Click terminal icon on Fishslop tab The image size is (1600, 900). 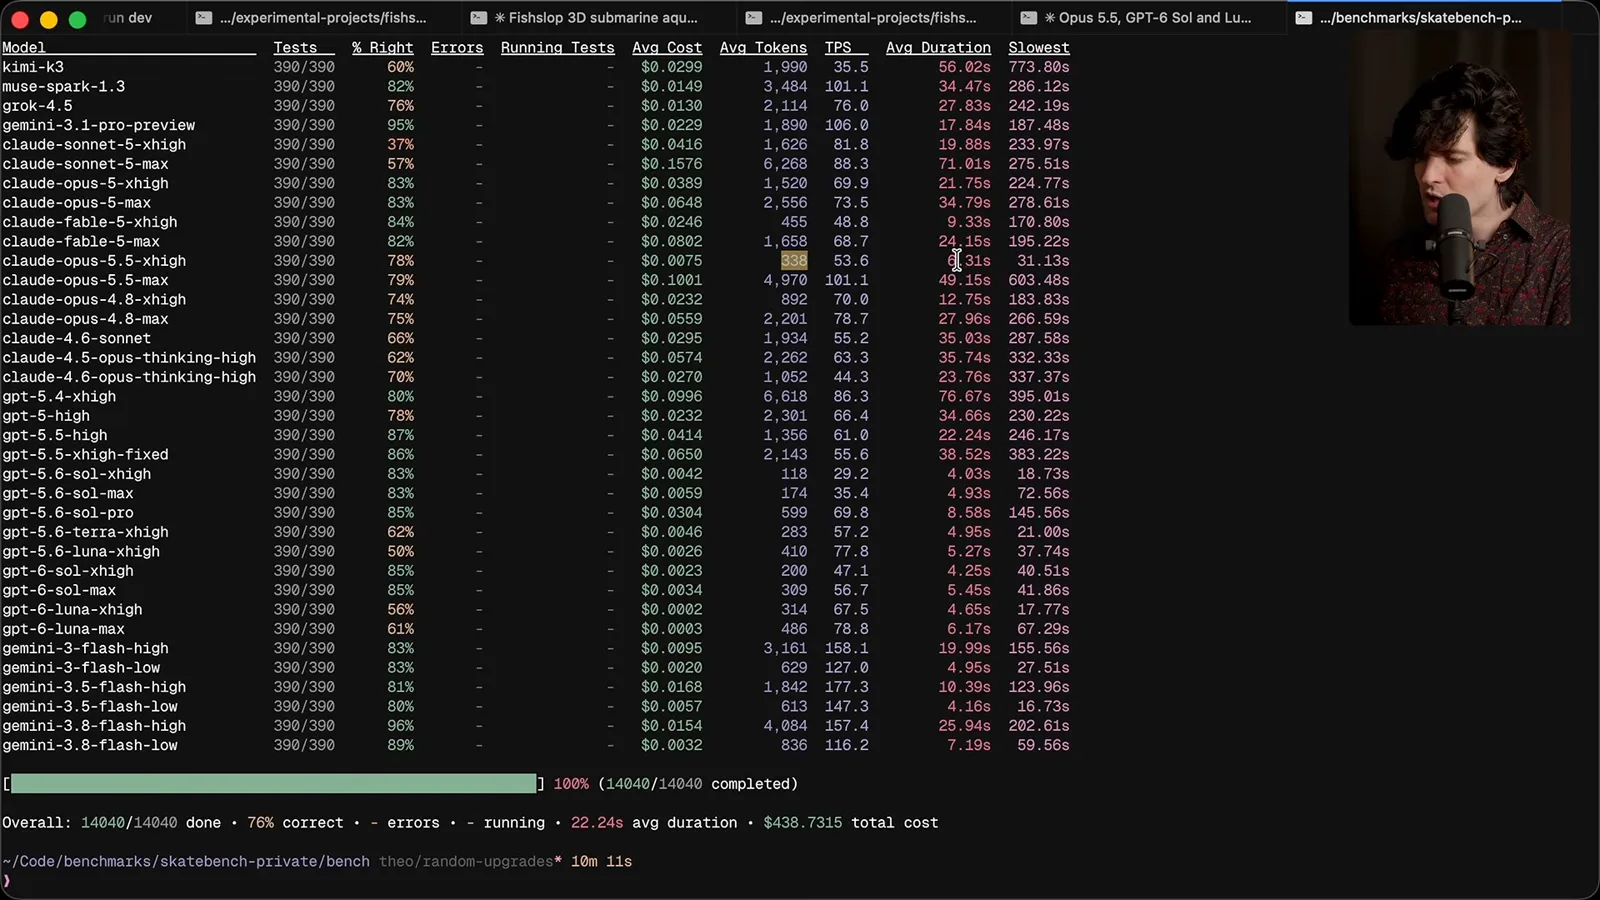479,17
